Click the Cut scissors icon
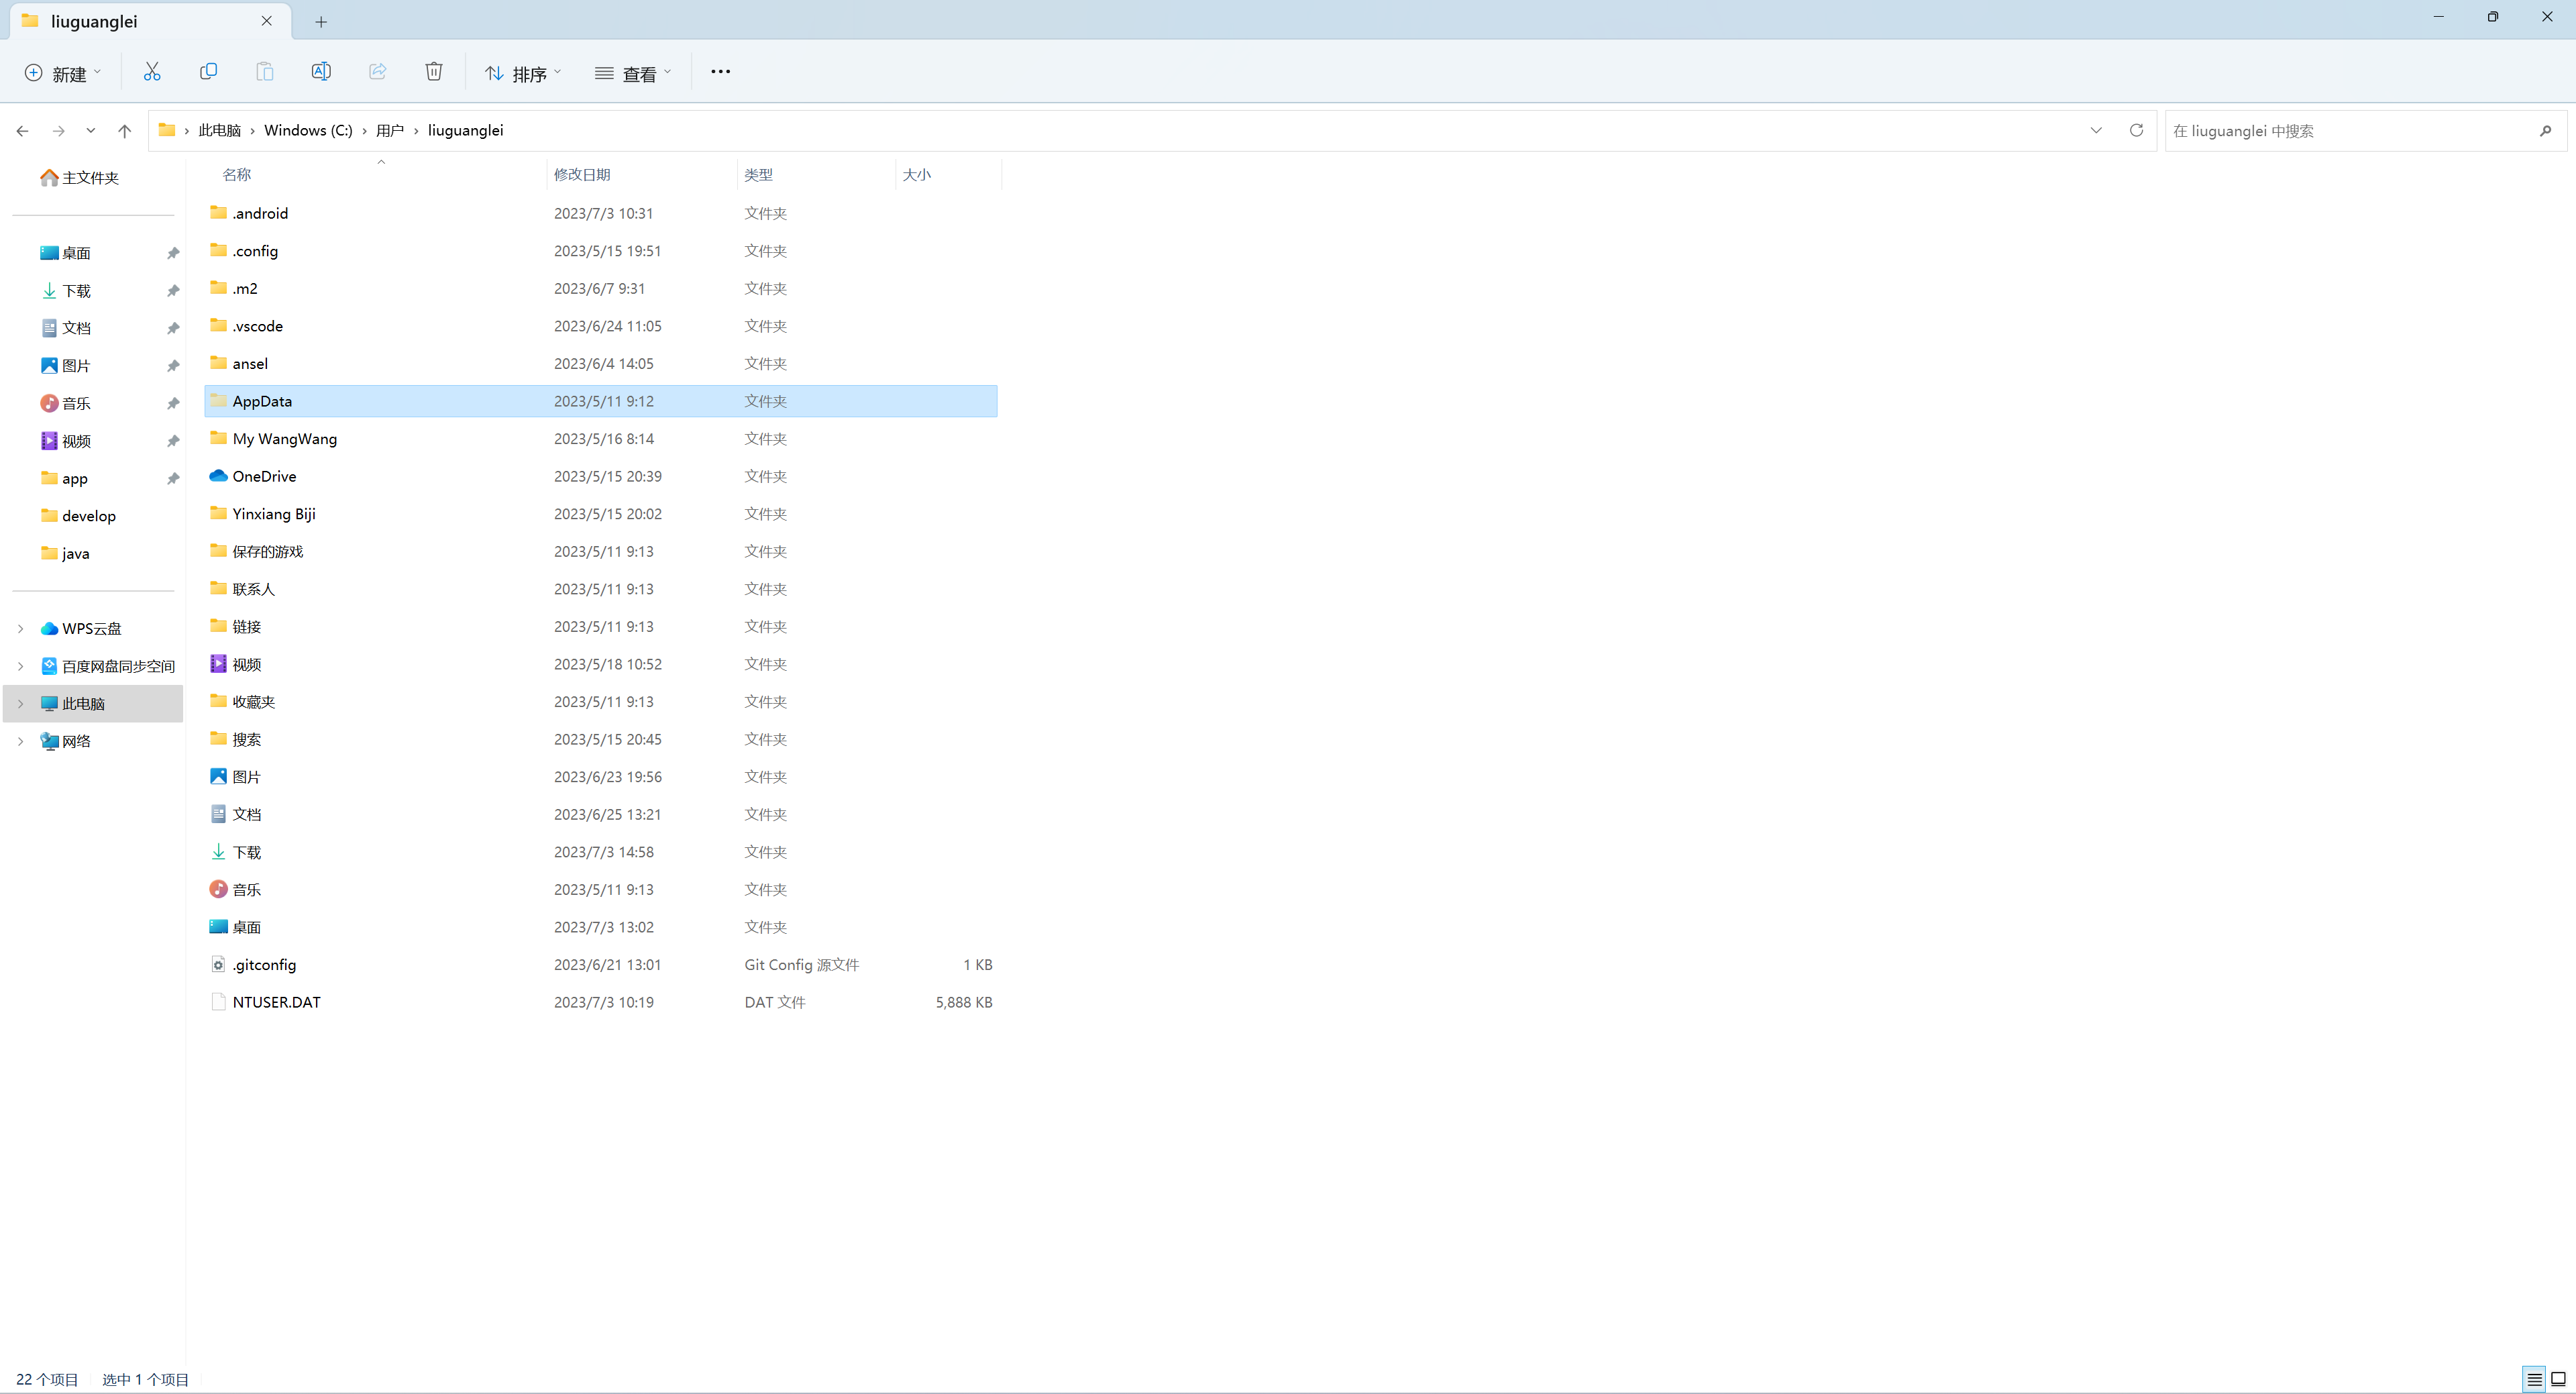Image resolution: width=2576 pixels, height=1394 pixels. [152, 72]
